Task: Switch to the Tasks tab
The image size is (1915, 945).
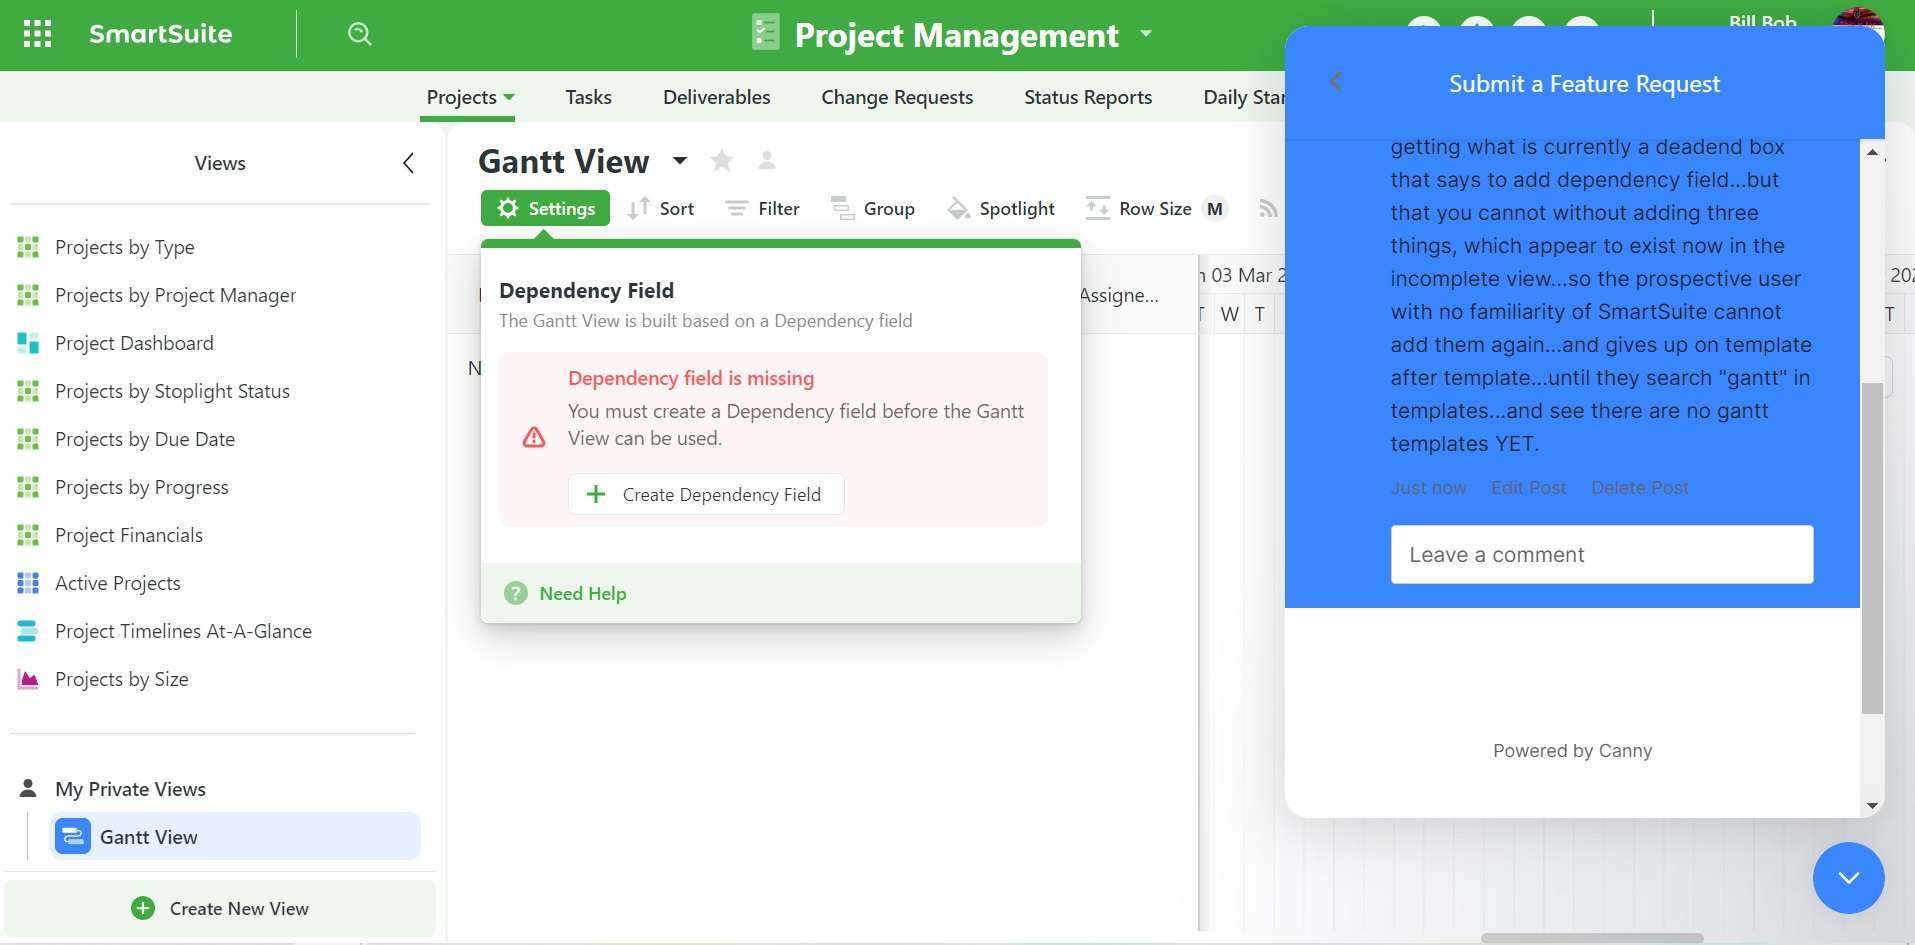Action: 588,97
